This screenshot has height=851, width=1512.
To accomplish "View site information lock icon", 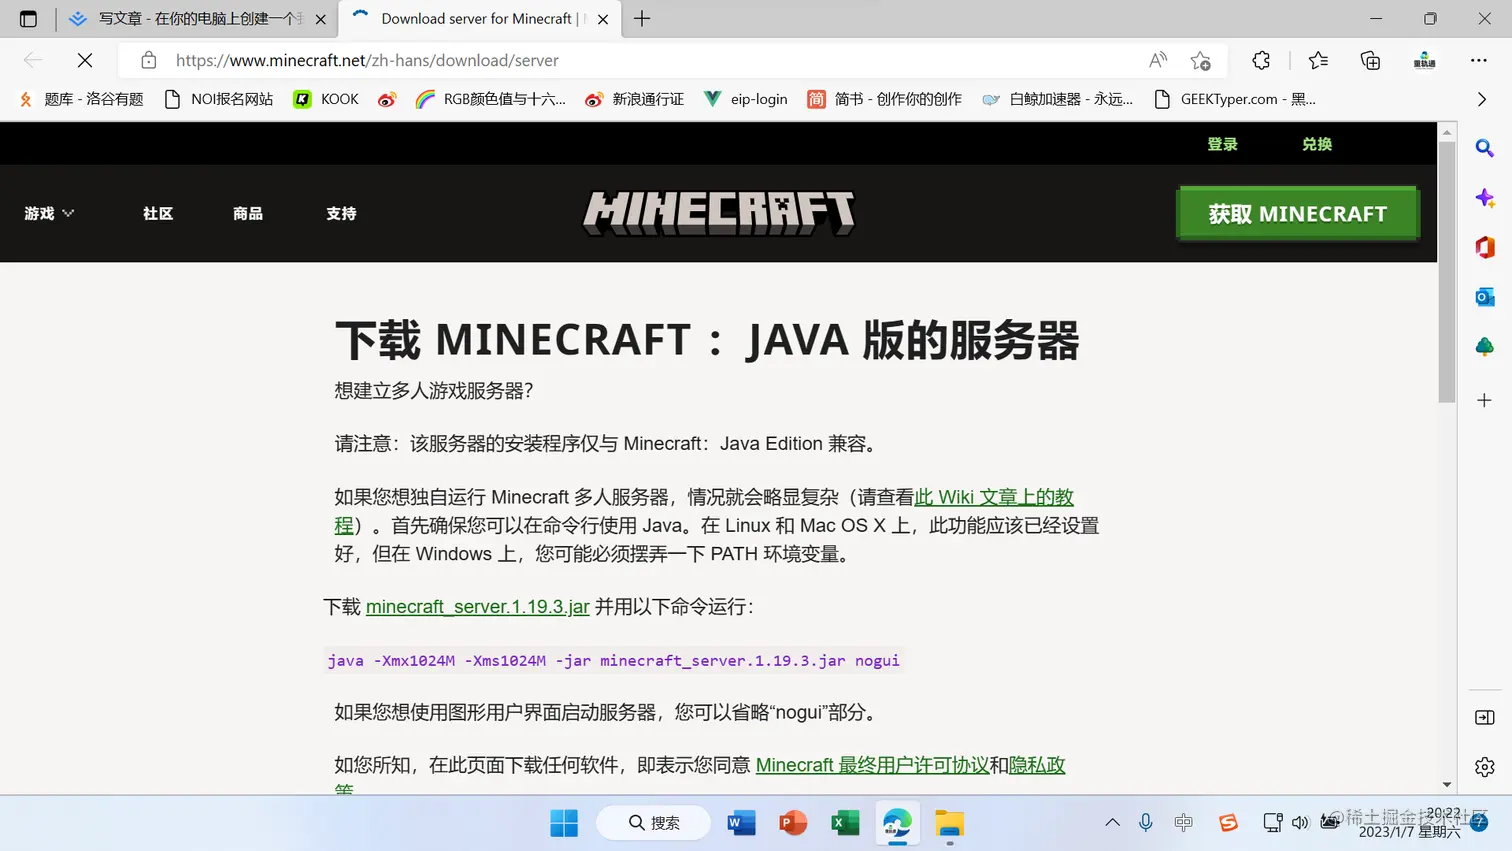I will pos(148,60).
